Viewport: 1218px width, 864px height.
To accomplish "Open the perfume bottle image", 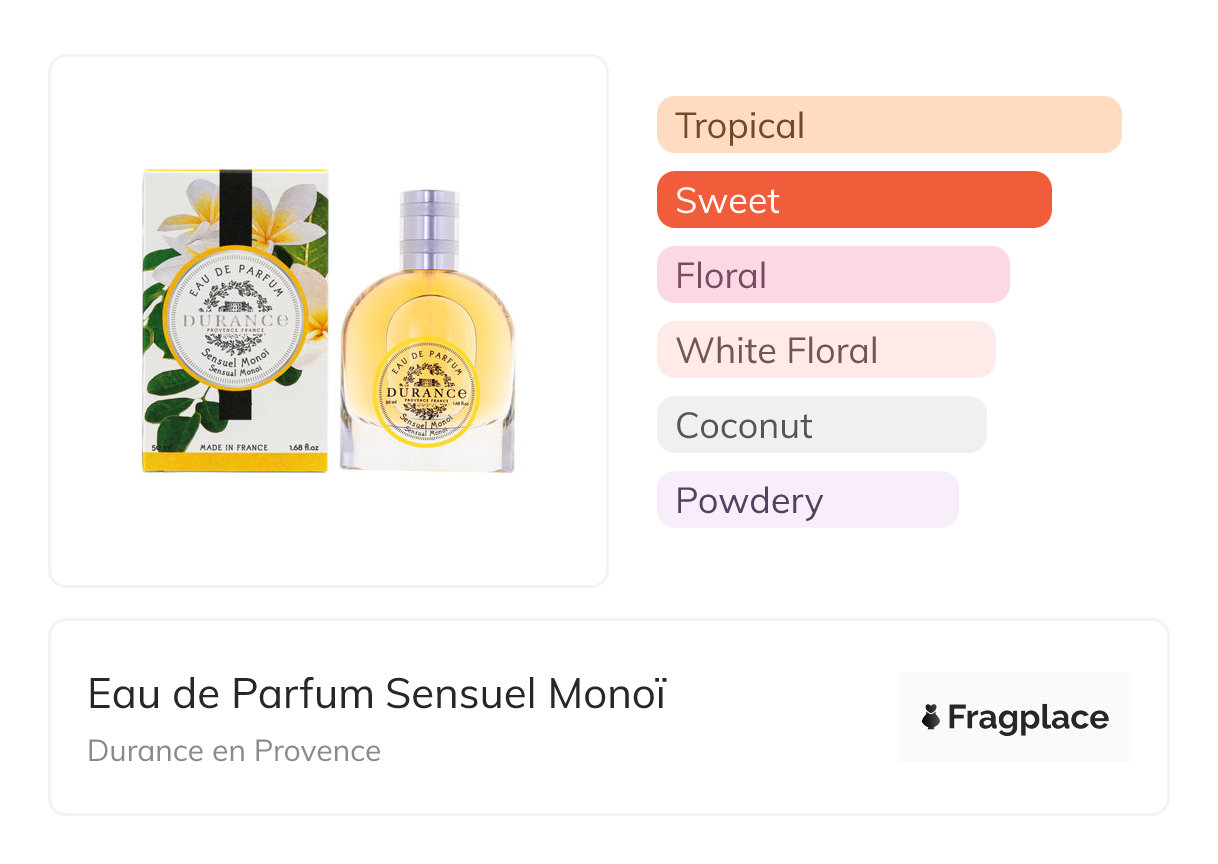I will pos(427,330).
